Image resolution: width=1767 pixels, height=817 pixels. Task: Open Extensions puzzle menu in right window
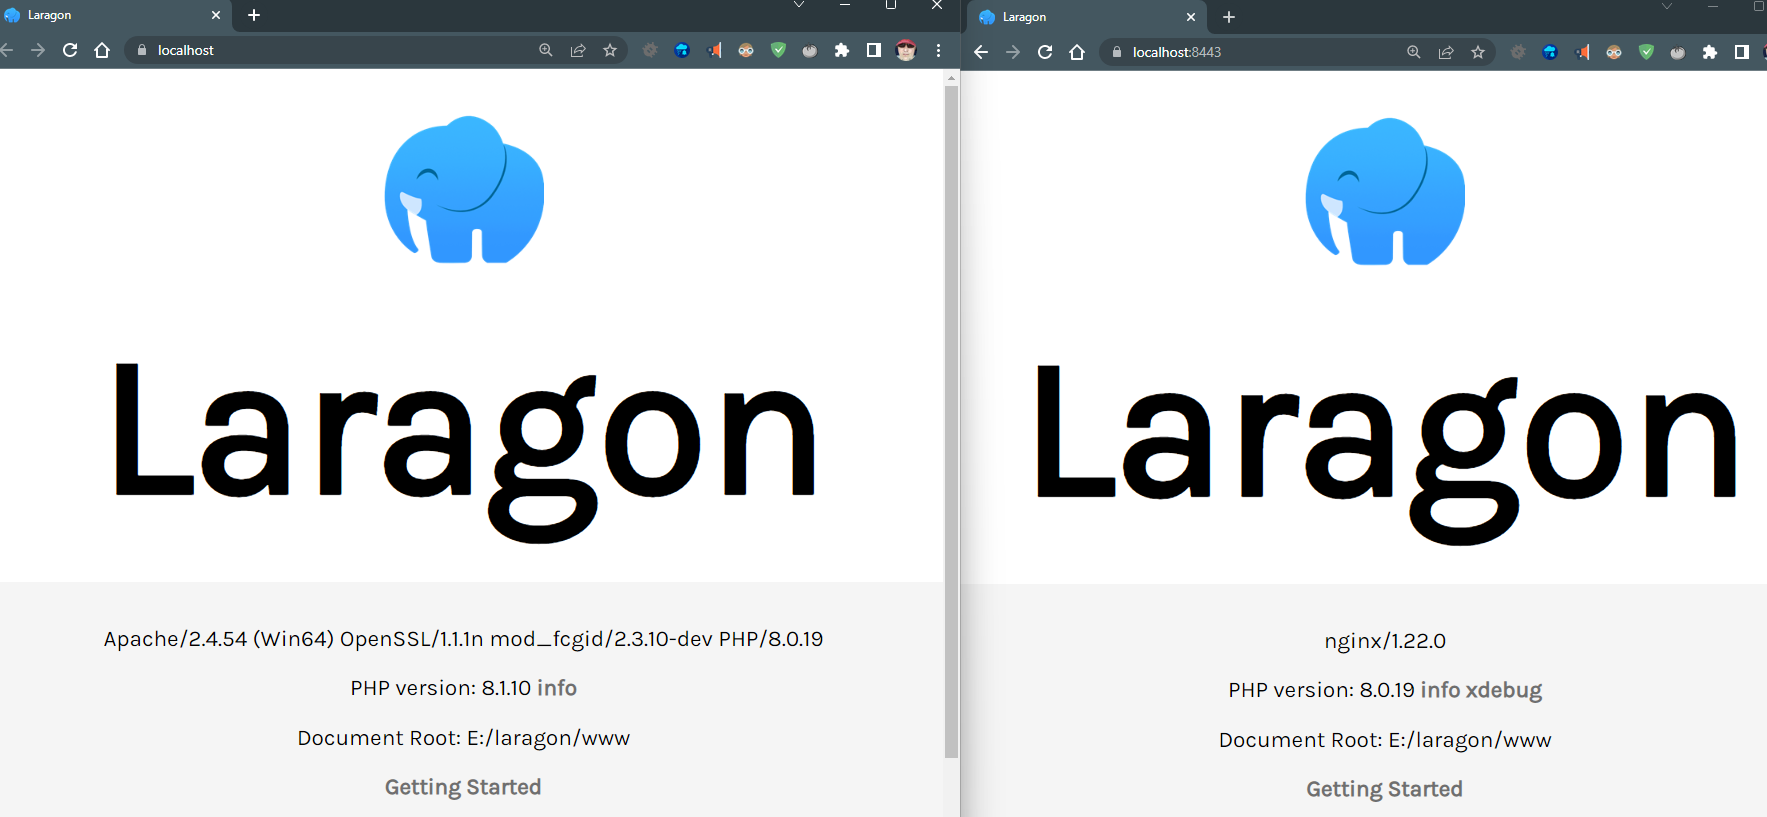[x=1710, y=52]
